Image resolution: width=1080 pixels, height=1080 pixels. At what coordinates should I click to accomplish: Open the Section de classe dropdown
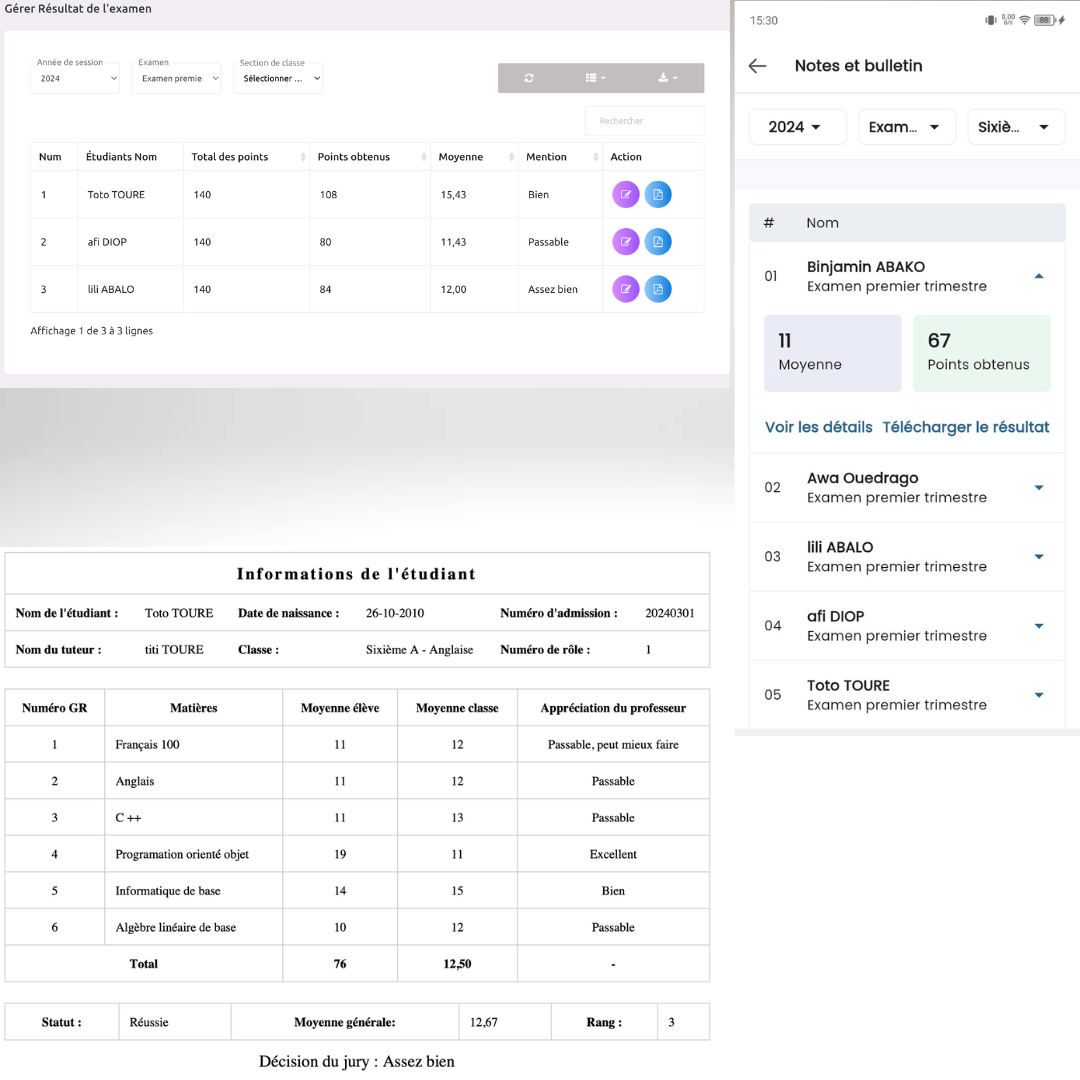(x=278, y=78)
